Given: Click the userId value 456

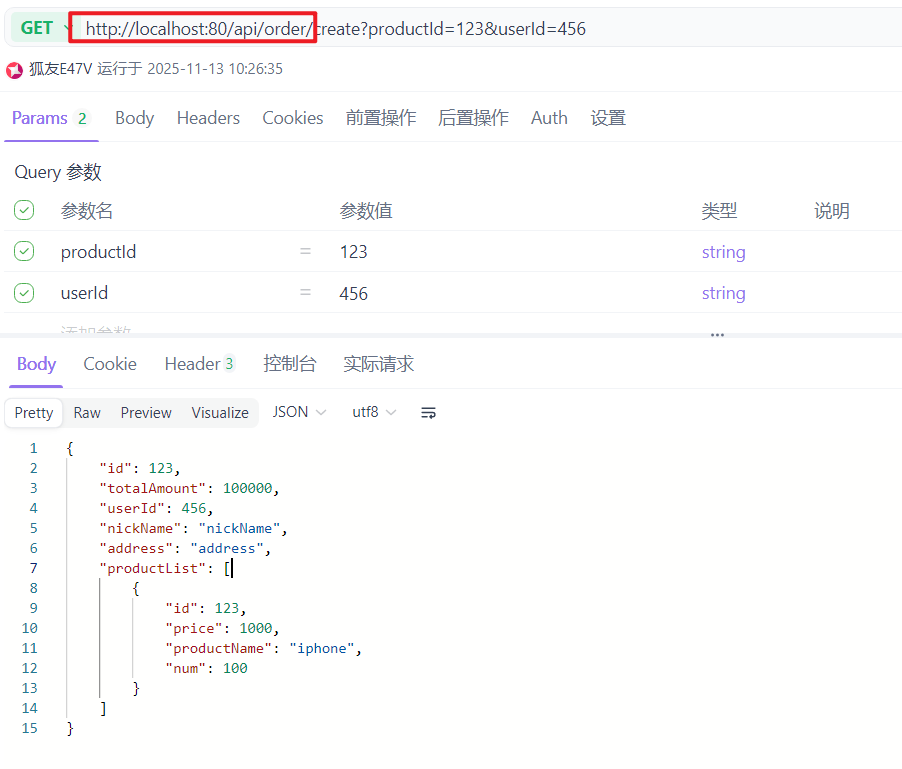Looking at the screenshot, I should [353, 293].
